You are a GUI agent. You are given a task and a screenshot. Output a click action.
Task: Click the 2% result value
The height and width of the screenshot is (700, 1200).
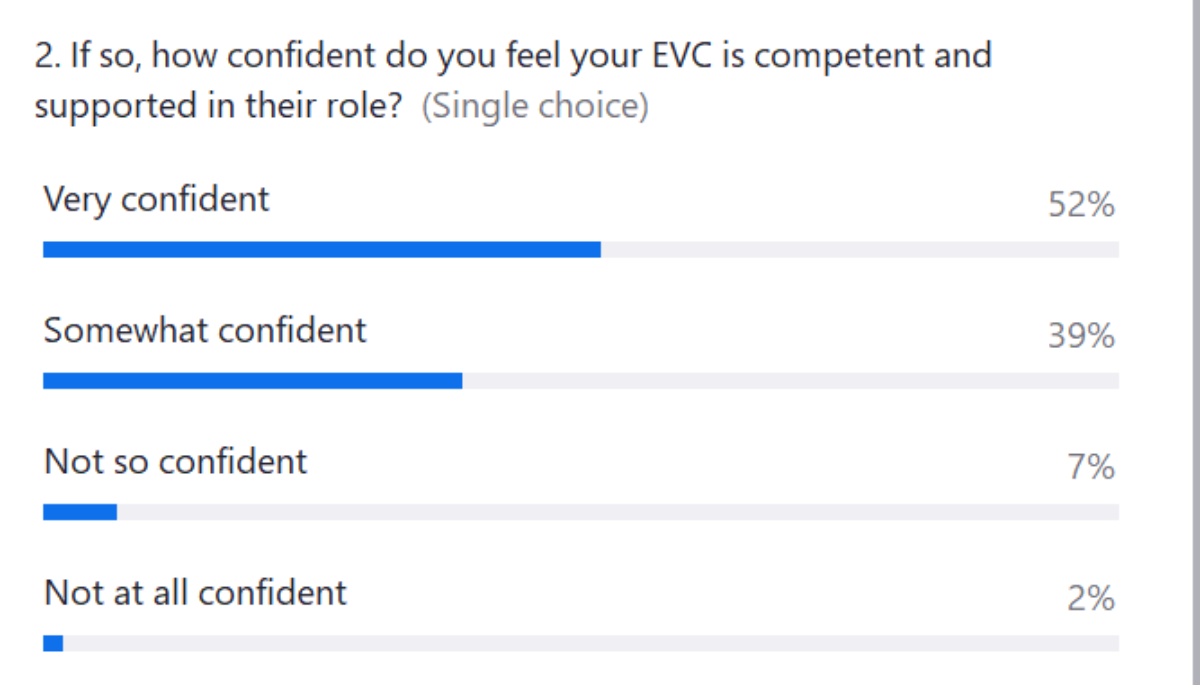tap(1091, 598)
